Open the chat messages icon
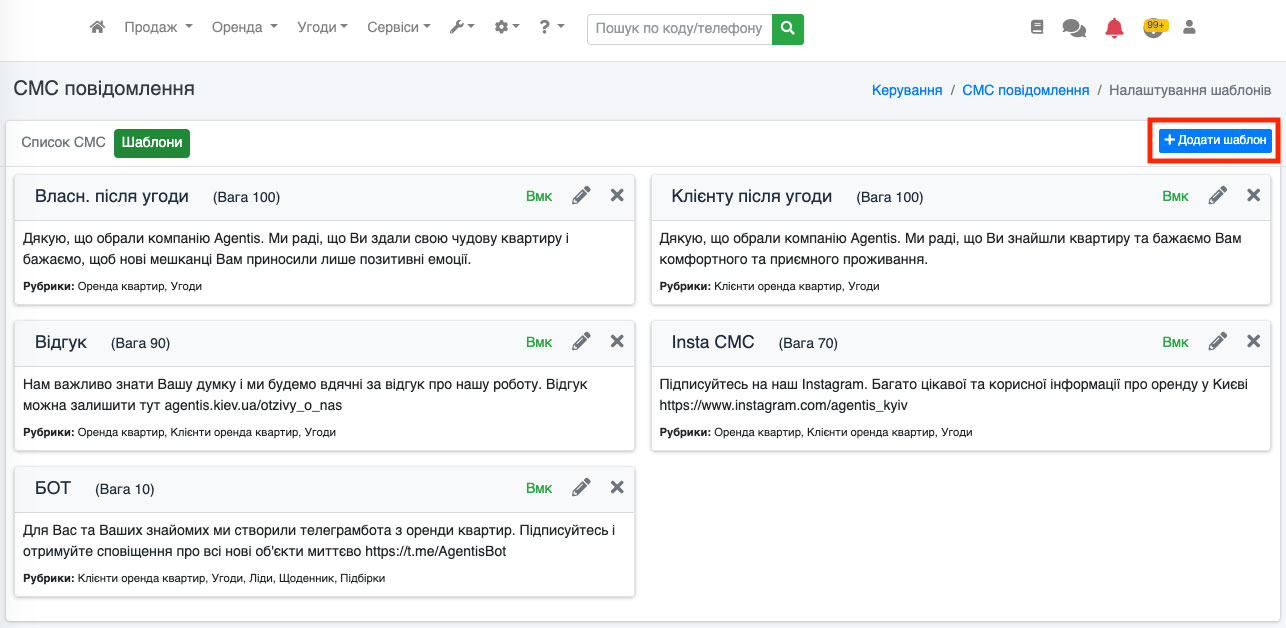This screenshot has width=1286, height=628. coord(1074,28)
